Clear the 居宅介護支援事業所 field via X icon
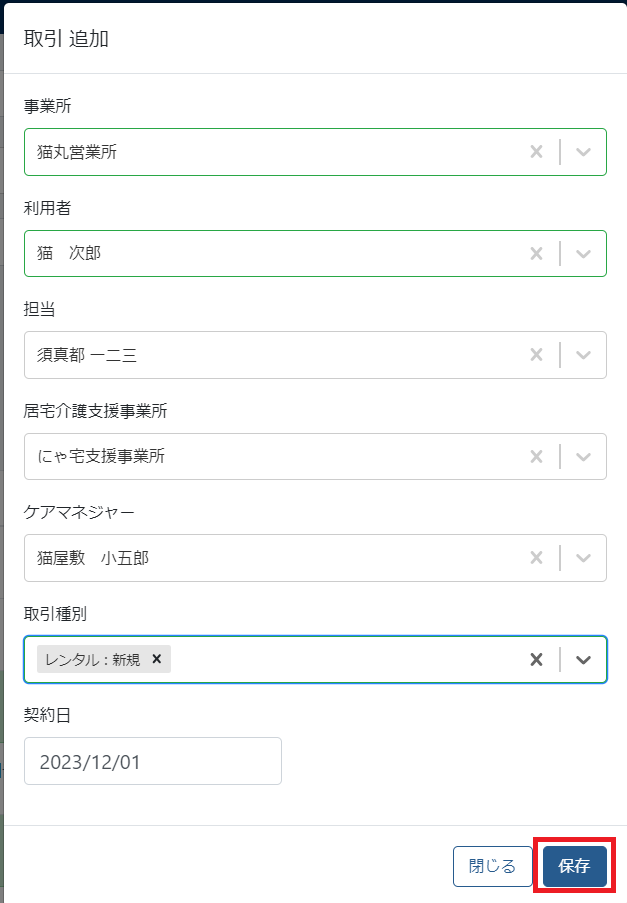 [536, 456]
